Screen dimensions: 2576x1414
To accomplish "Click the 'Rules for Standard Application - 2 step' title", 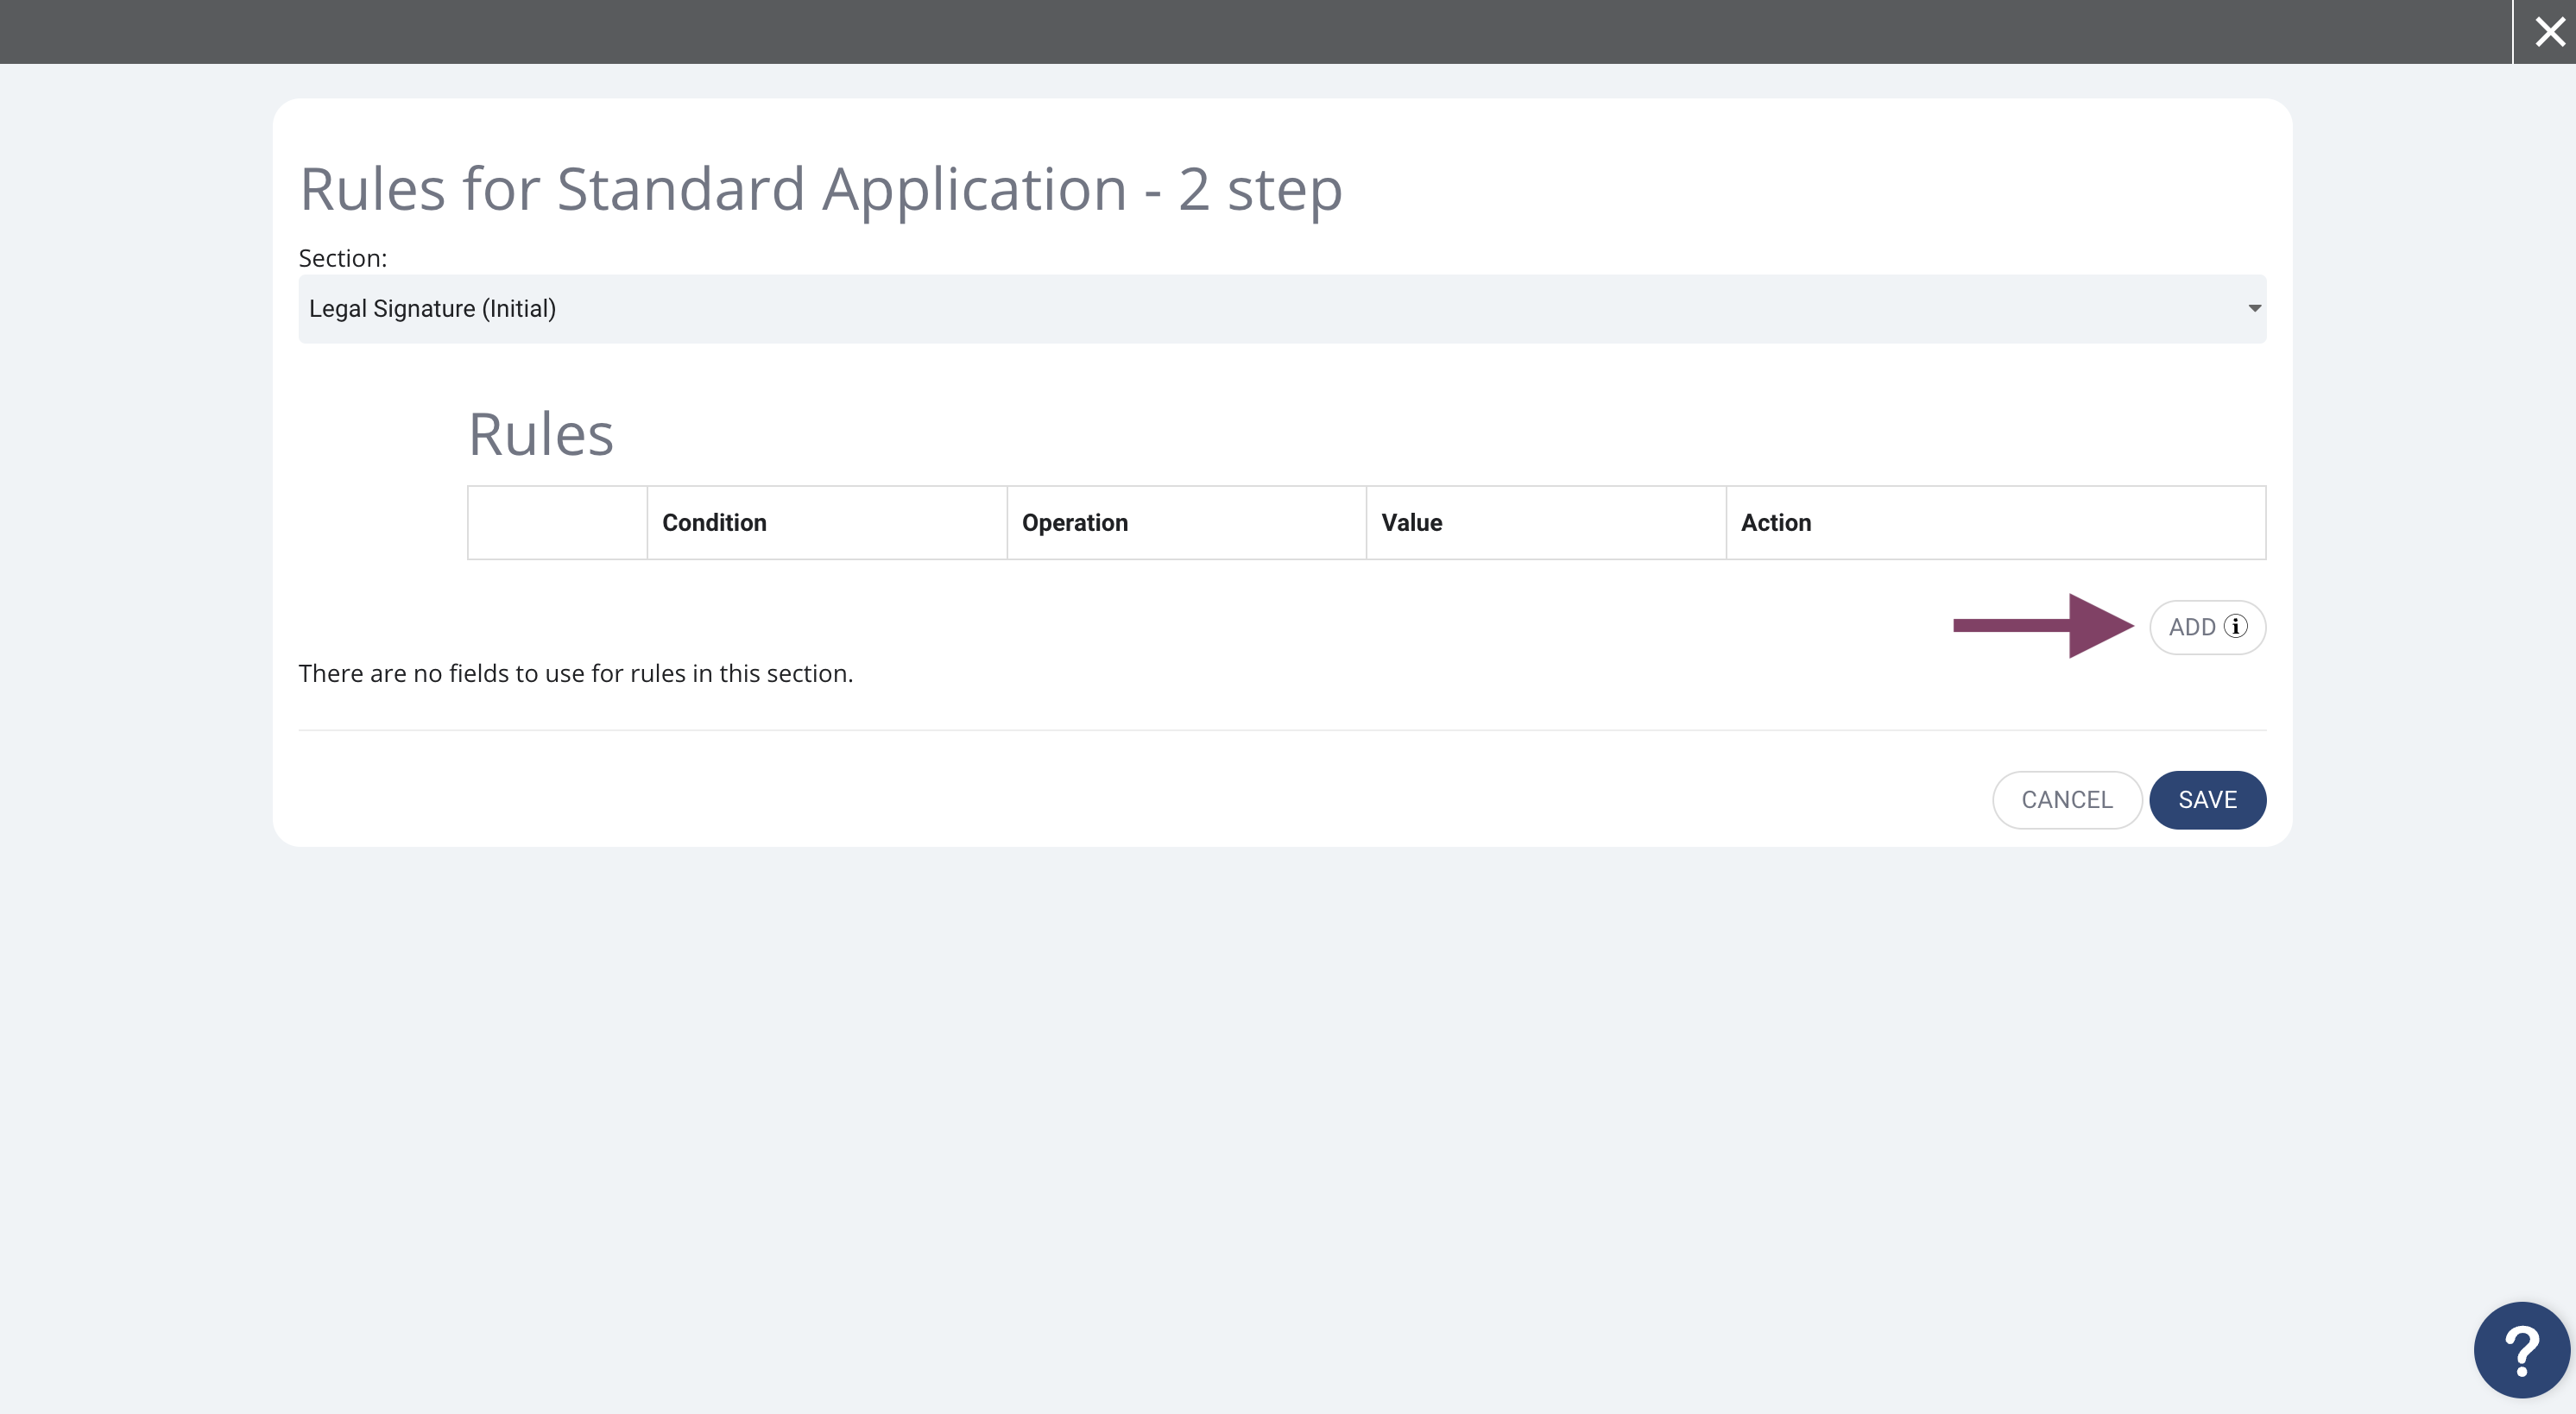I will pos(821,189).
